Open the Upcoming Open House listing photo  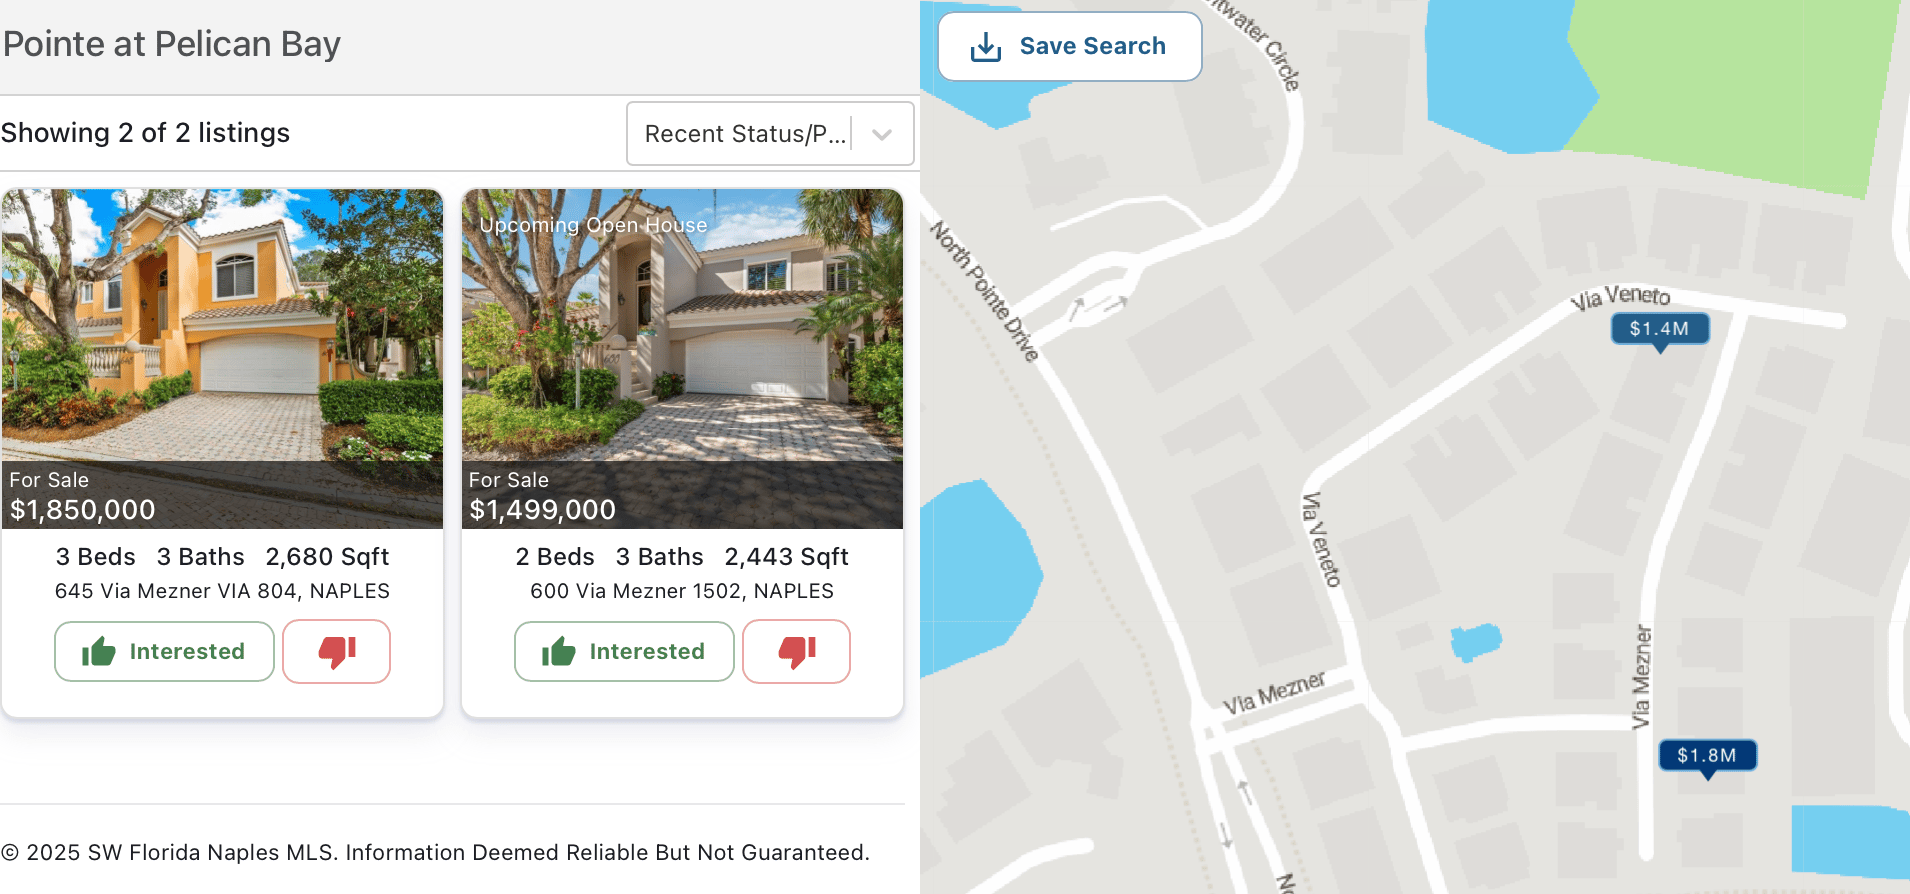click(682, 325)
